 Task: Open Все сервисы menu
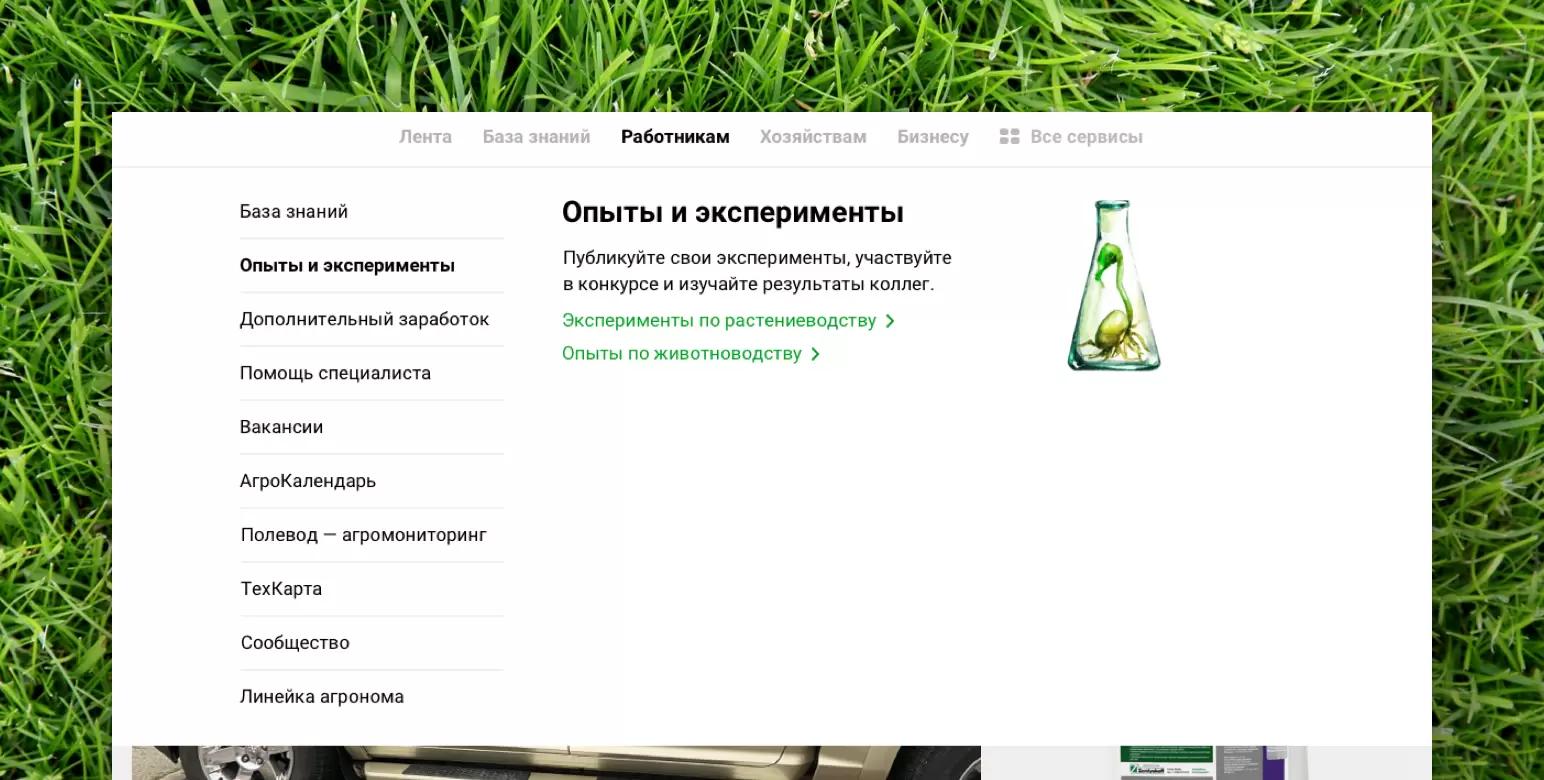pos(1086,137)
